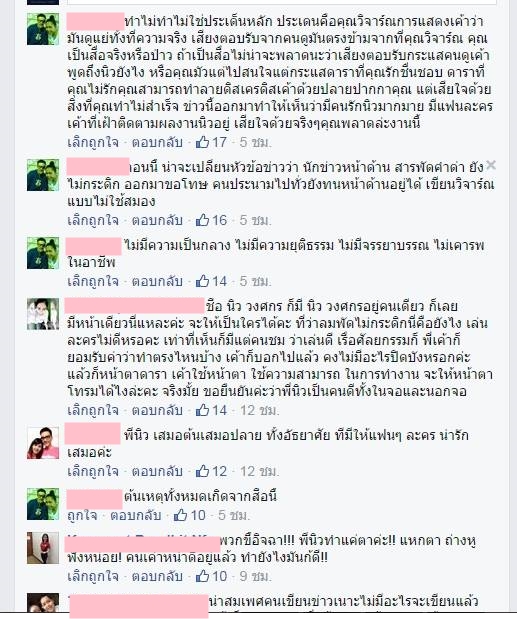Reply to the 9-hour-old comment
Image resolution: width=517 pixels, height=619 pixels.
(x=157, y=576)
